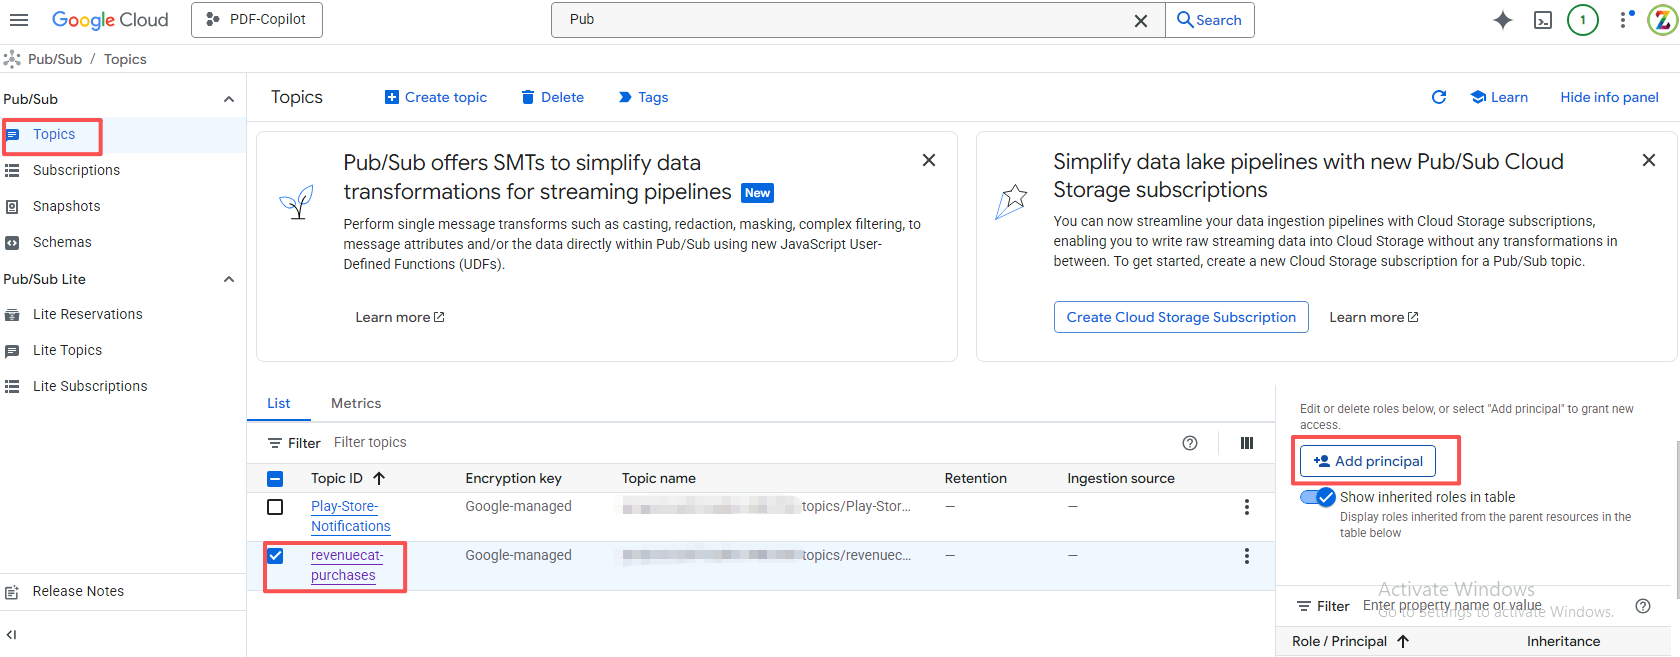Activate Cloud Shell terminal icon
This screenshot has height=657, width=1680.
tap(1543, 20)
